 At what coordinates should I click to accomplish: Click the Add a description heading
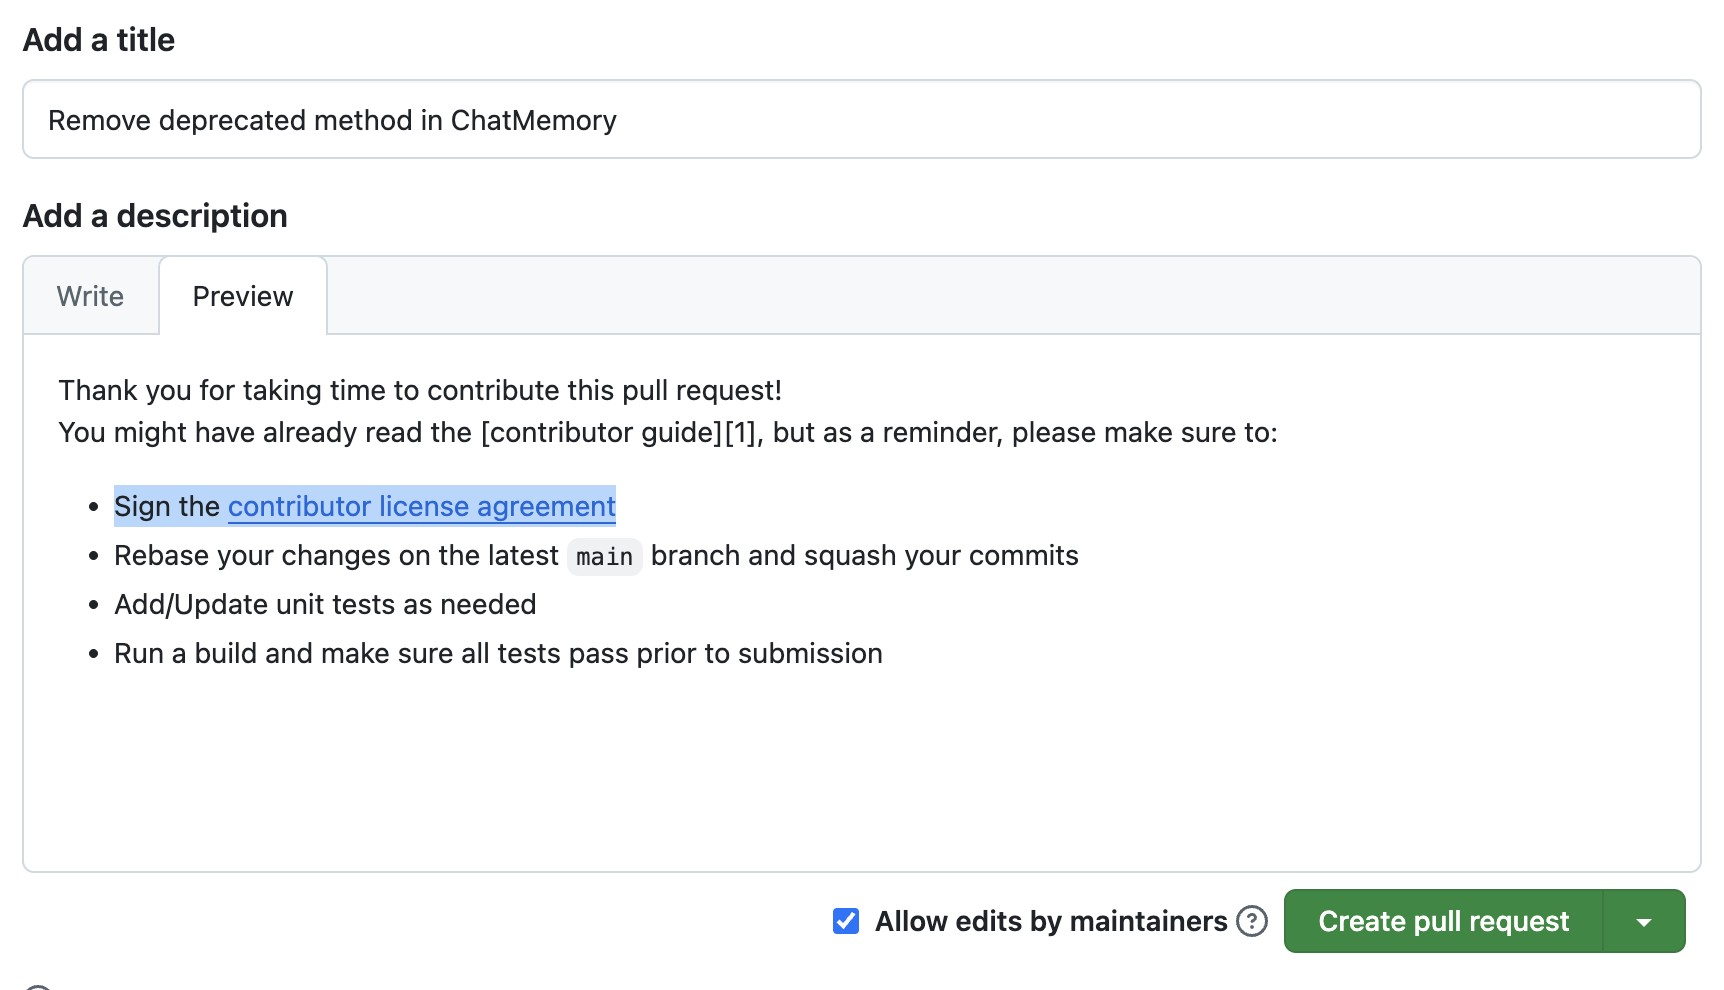pos(155,216)
